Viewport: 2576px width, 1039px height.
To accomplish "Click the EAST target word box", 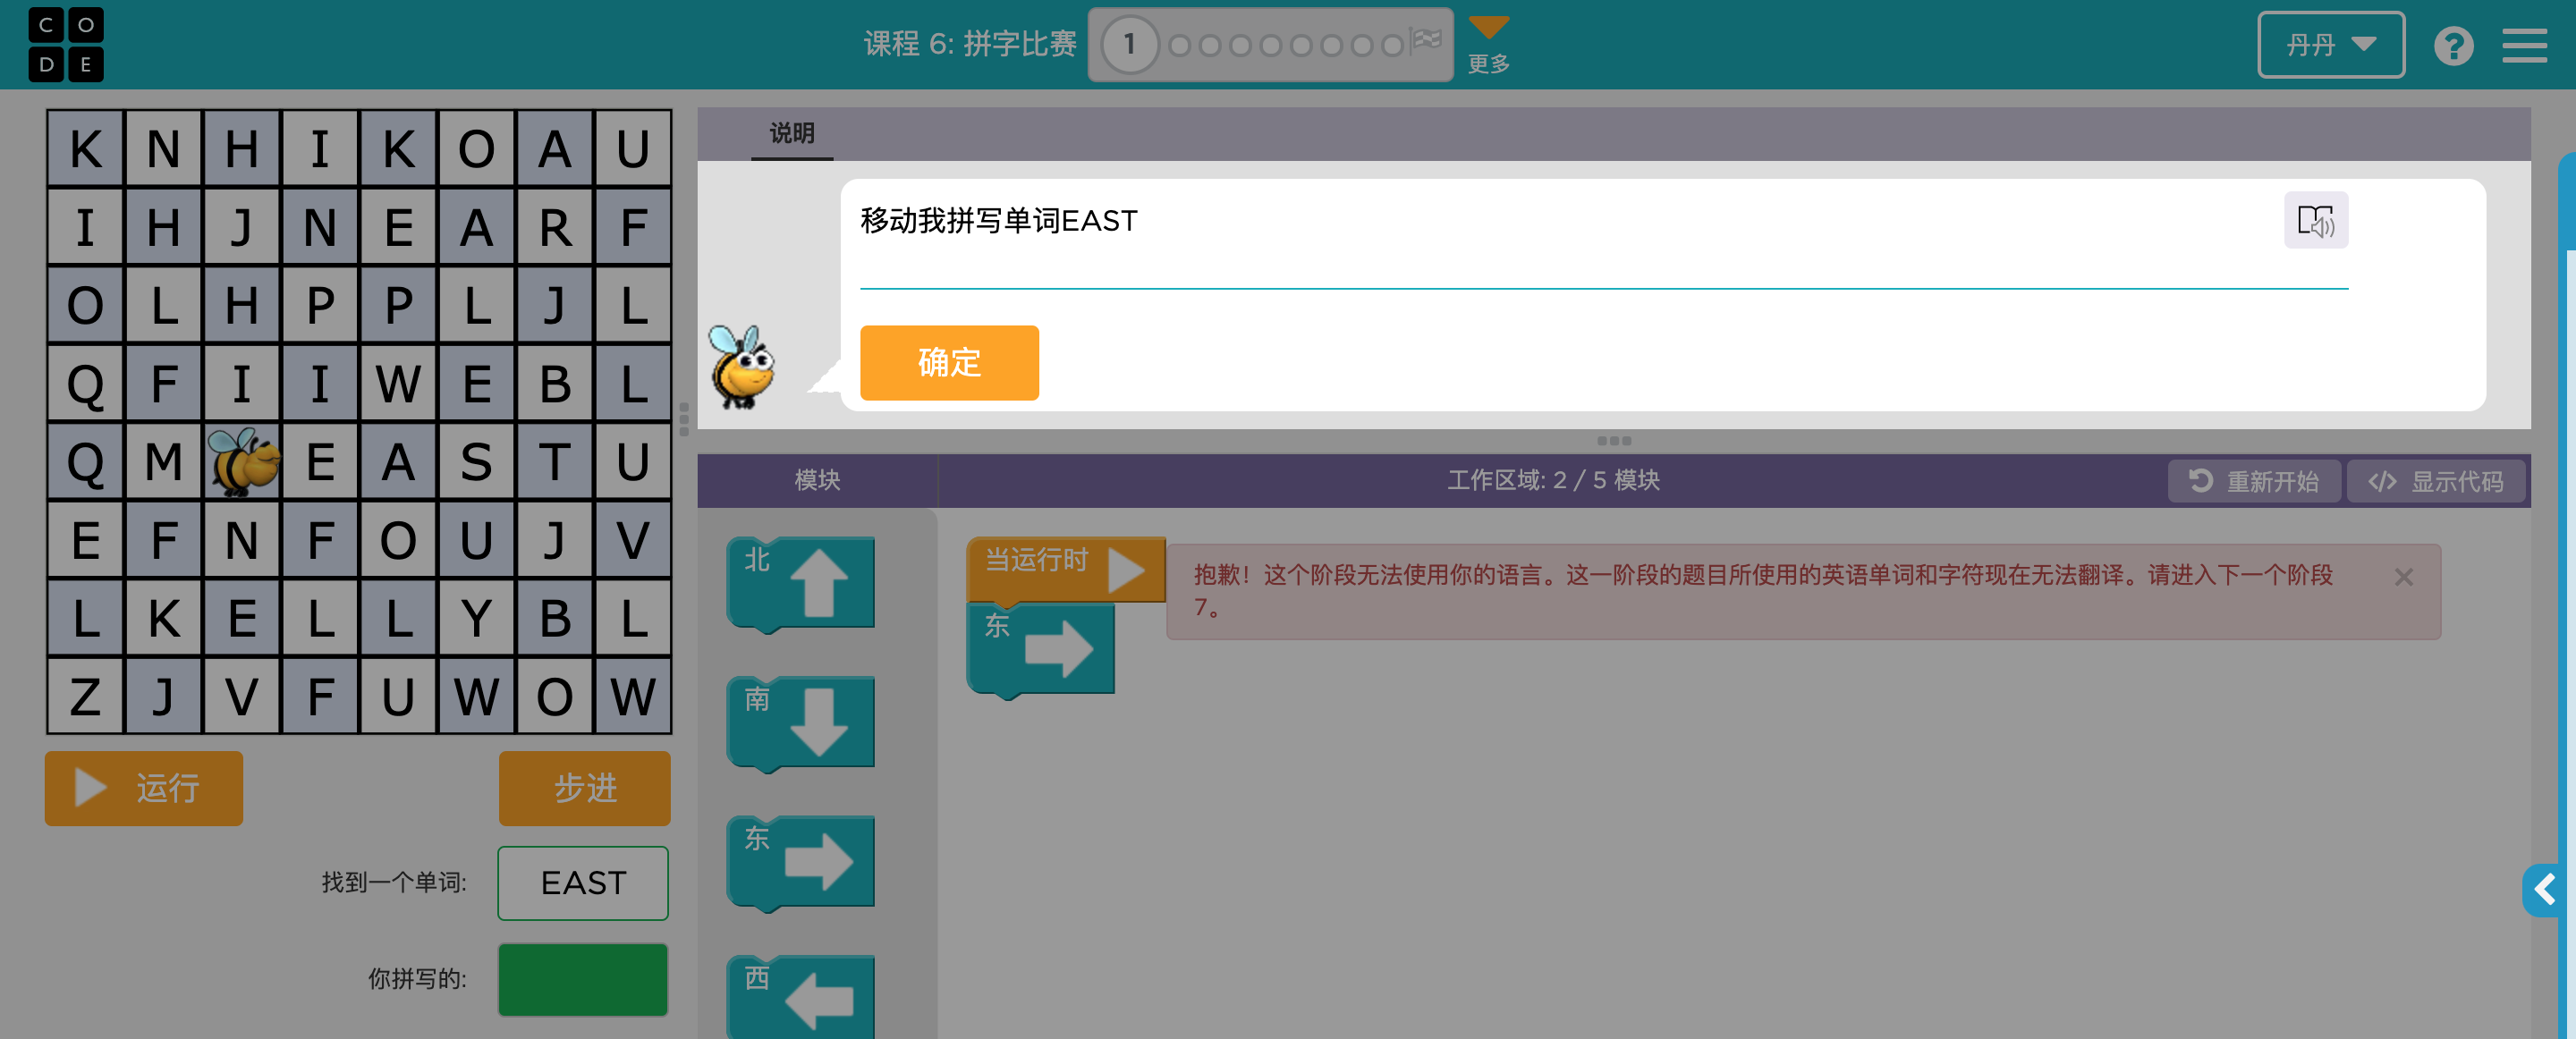I will coord(583,883).
